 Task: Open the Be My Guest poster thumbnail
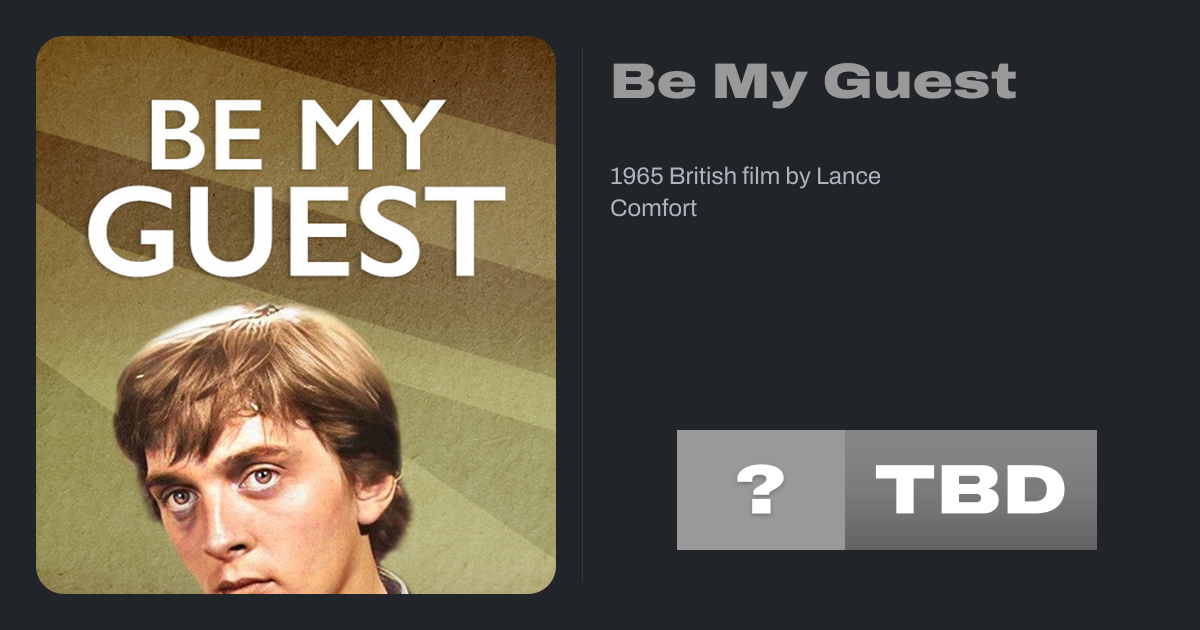pyautogui.click(x=296, y=315)
